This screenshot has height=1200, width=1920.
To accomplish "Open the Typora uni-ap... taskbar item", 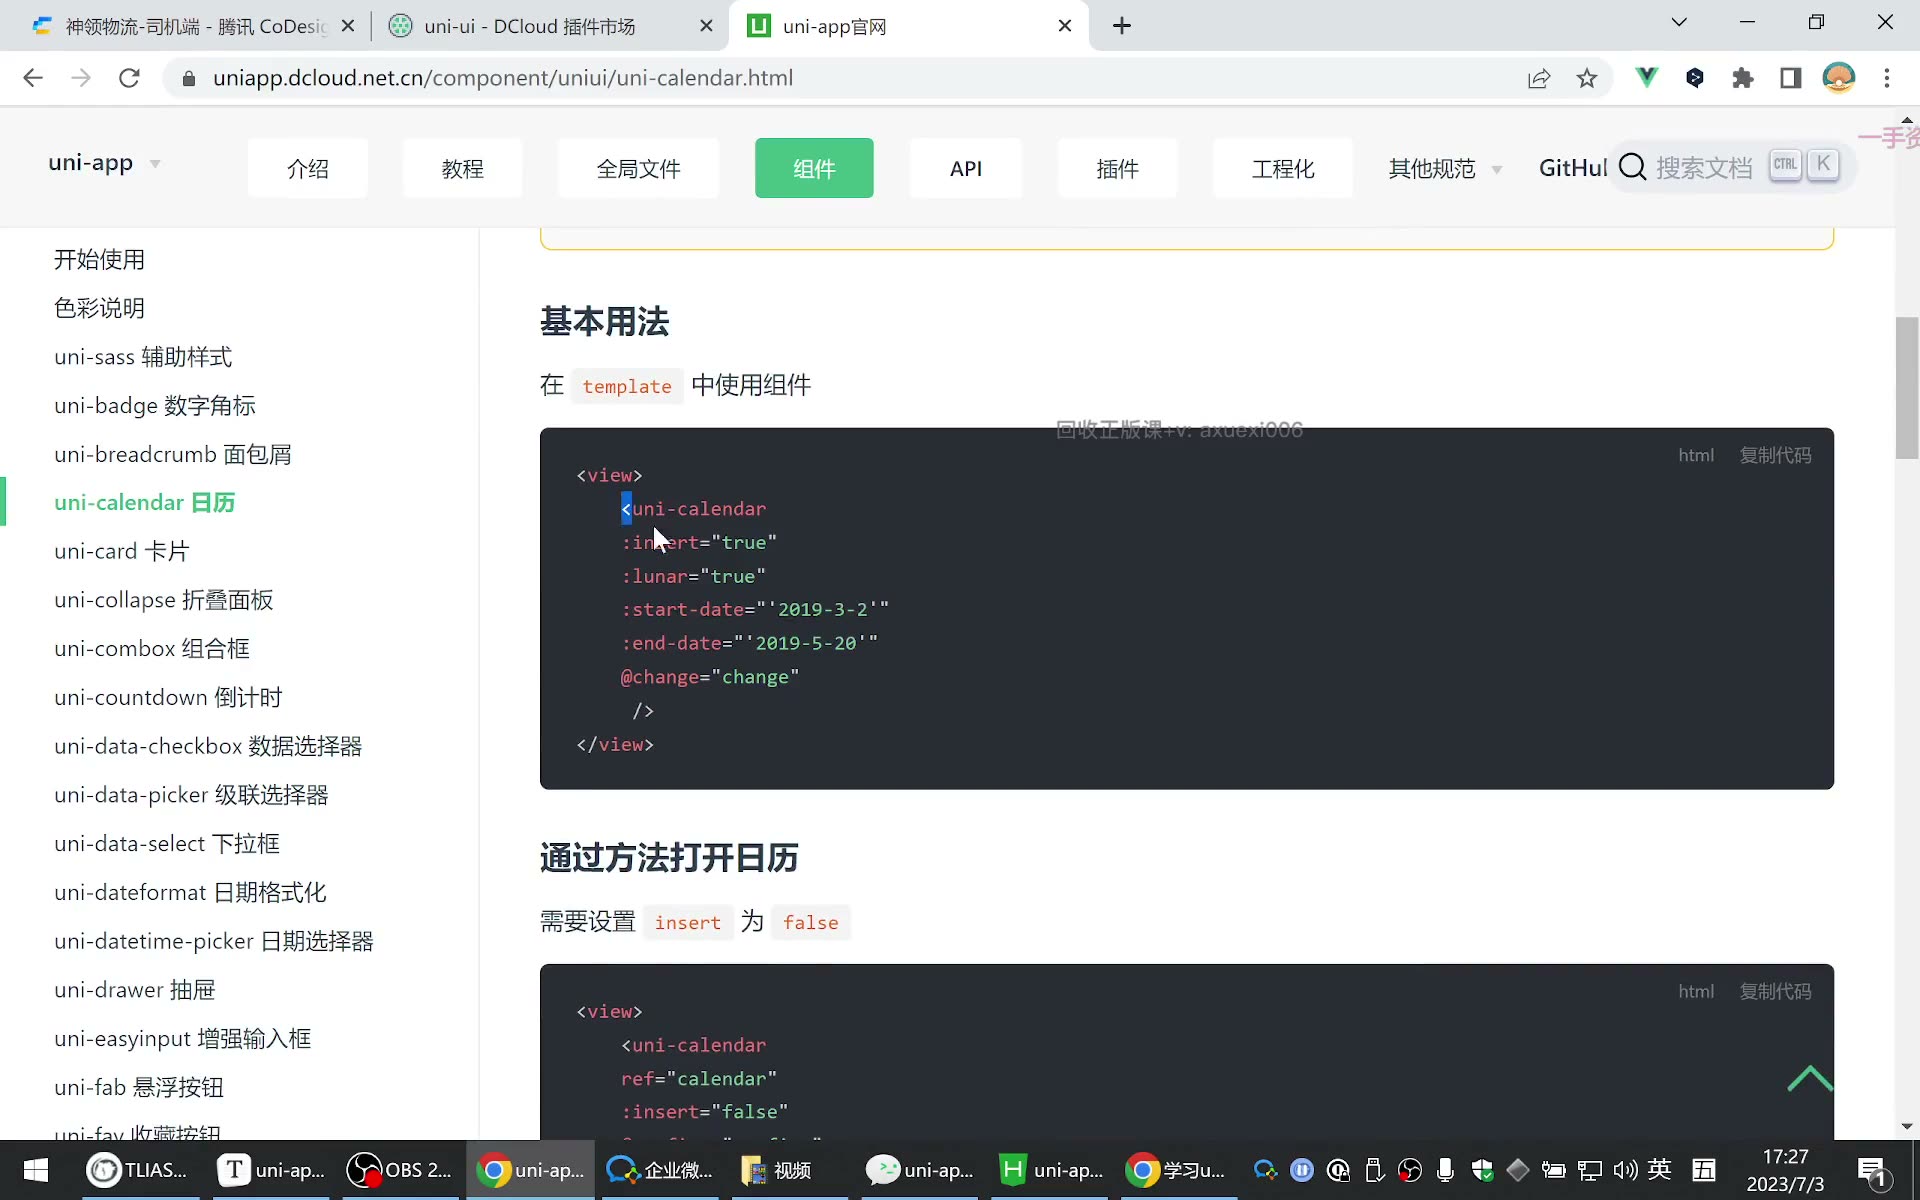I will coord(271,1170).
